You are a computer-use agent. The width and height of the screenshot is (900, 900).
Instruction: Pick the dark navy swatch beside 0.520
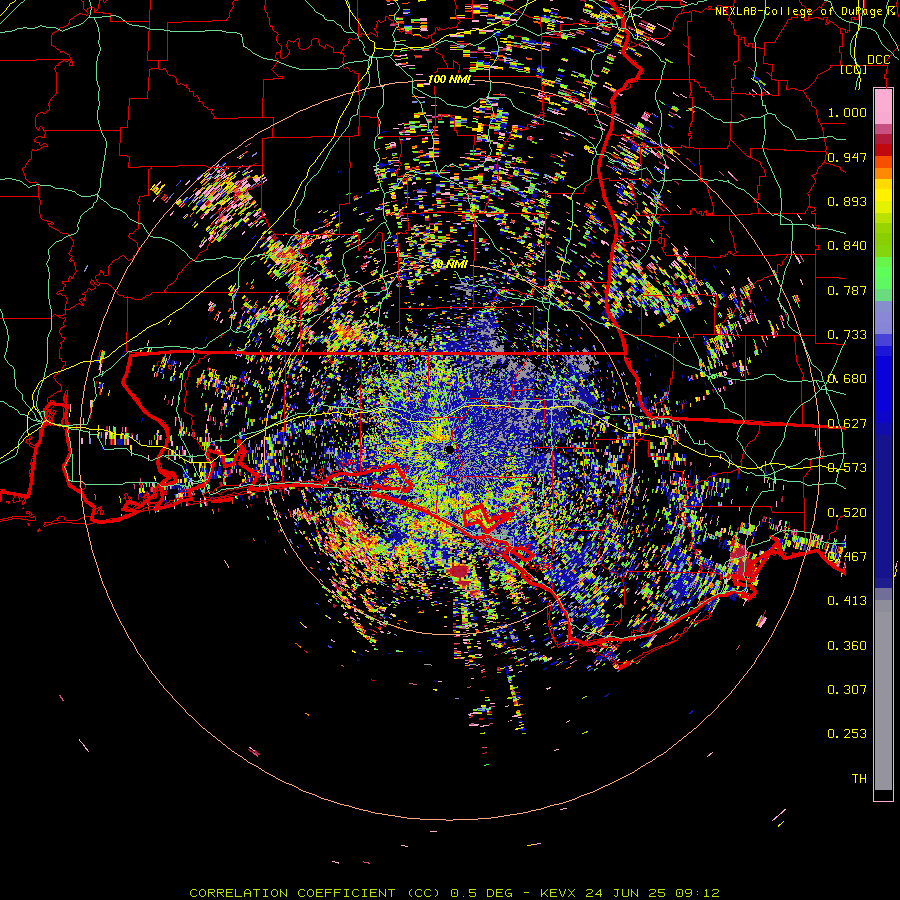point(883,511)
